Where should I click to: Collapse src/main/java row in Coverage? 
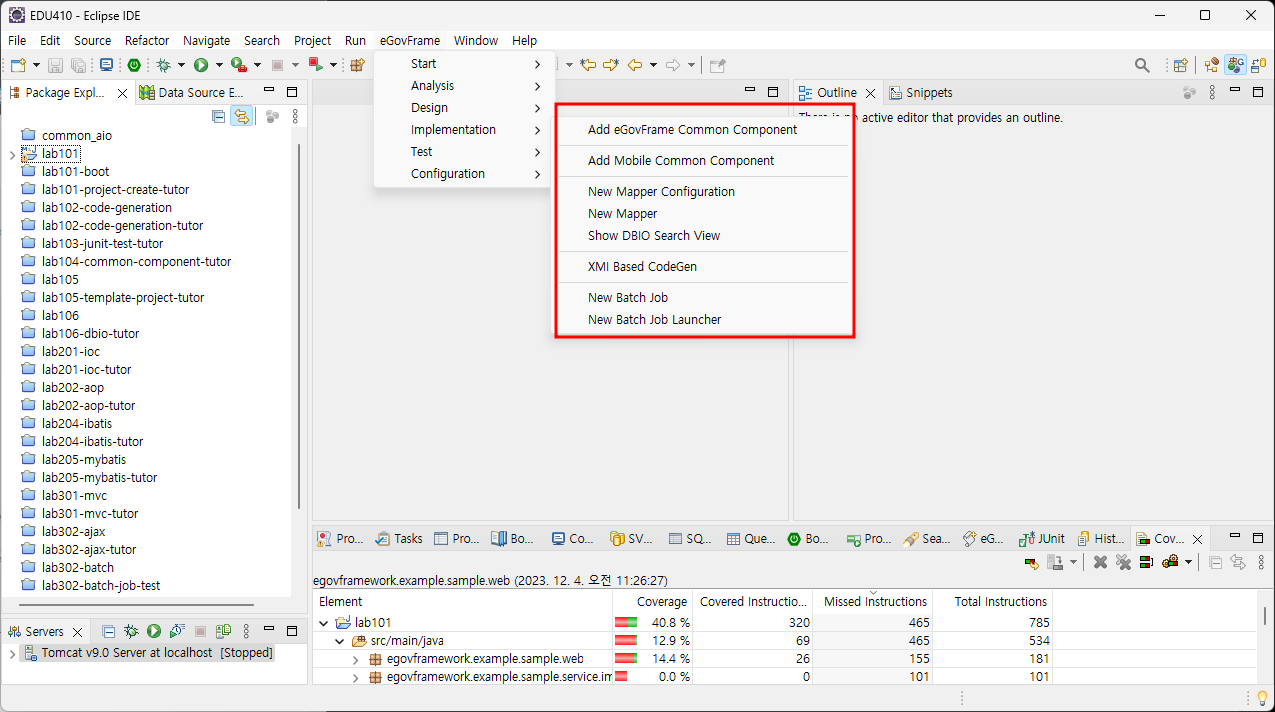(339, 641)
